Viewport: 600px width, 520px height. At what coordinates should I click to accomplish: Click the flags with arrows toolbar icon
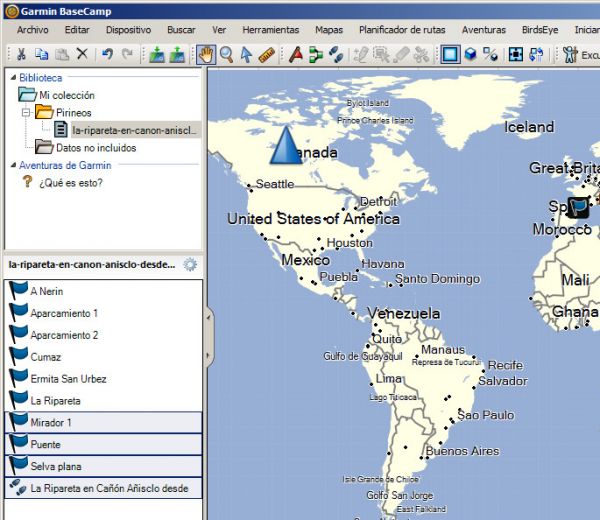pyautogui.click(x=536, y=55)
